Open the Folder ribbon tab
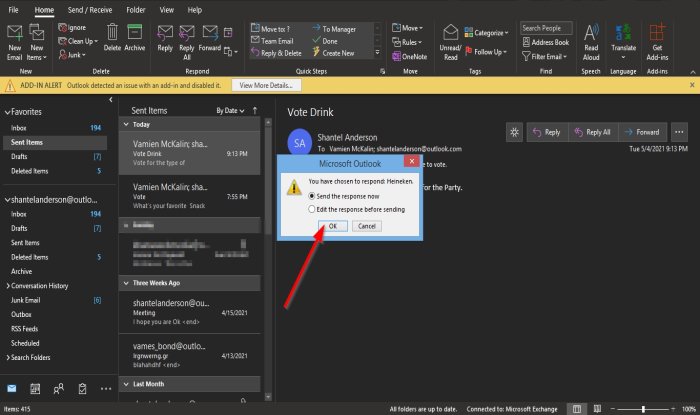Image resolution: width=700 pixels, height=415 pixels. tap(136, 10)
